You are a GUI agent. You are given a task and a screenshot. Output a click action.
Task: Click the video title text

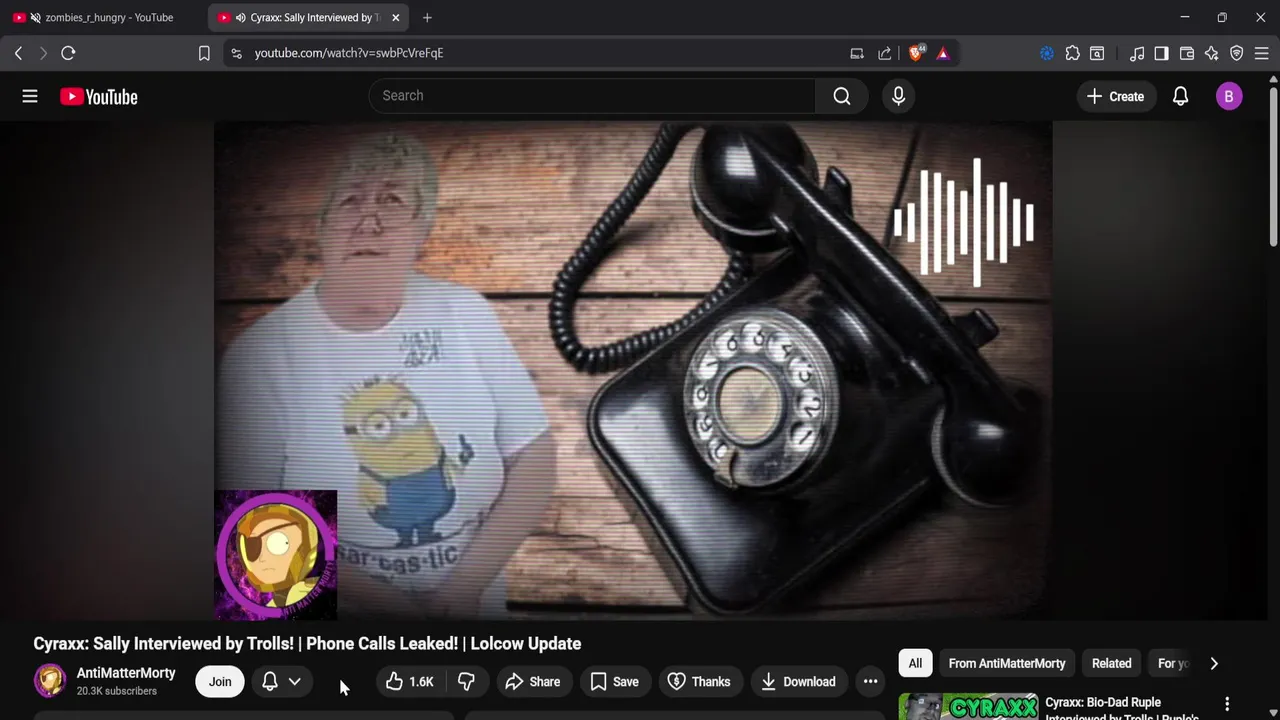[307, 644]
